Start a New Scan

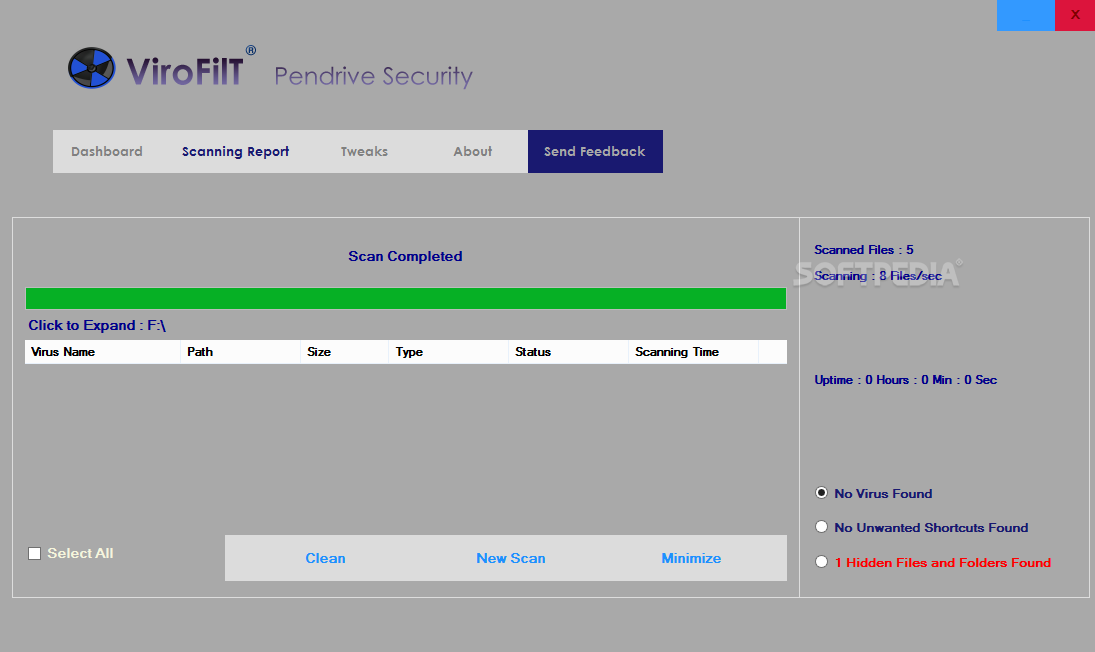click(x=510, y=558)
